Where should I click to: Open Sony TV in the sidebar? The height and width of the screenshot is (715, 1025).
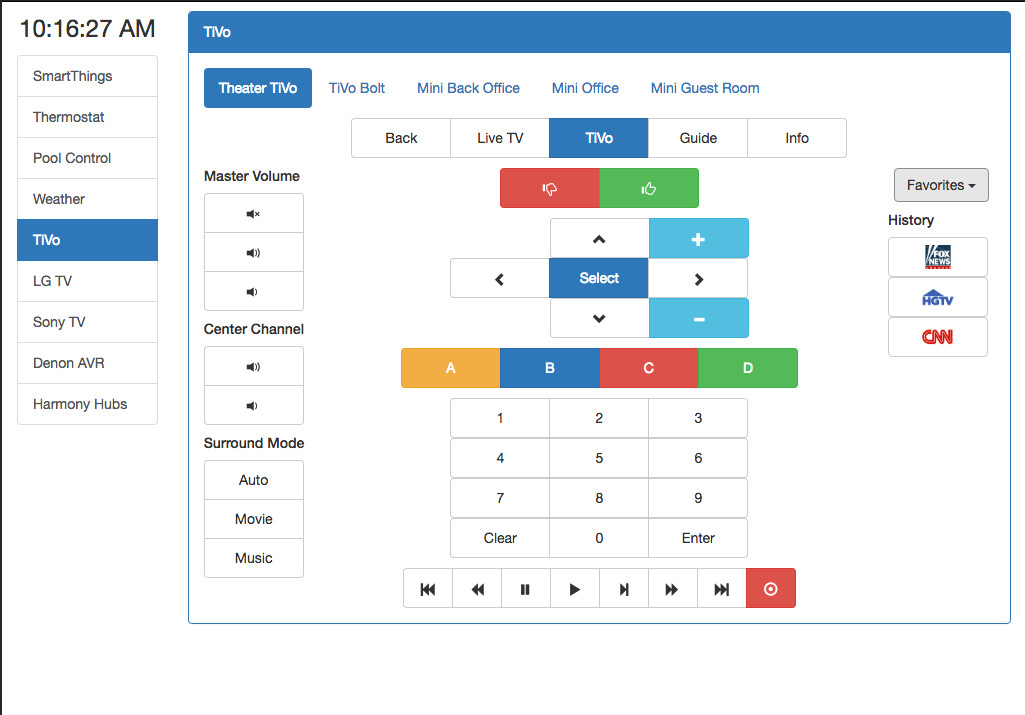[x=88, y=322]
